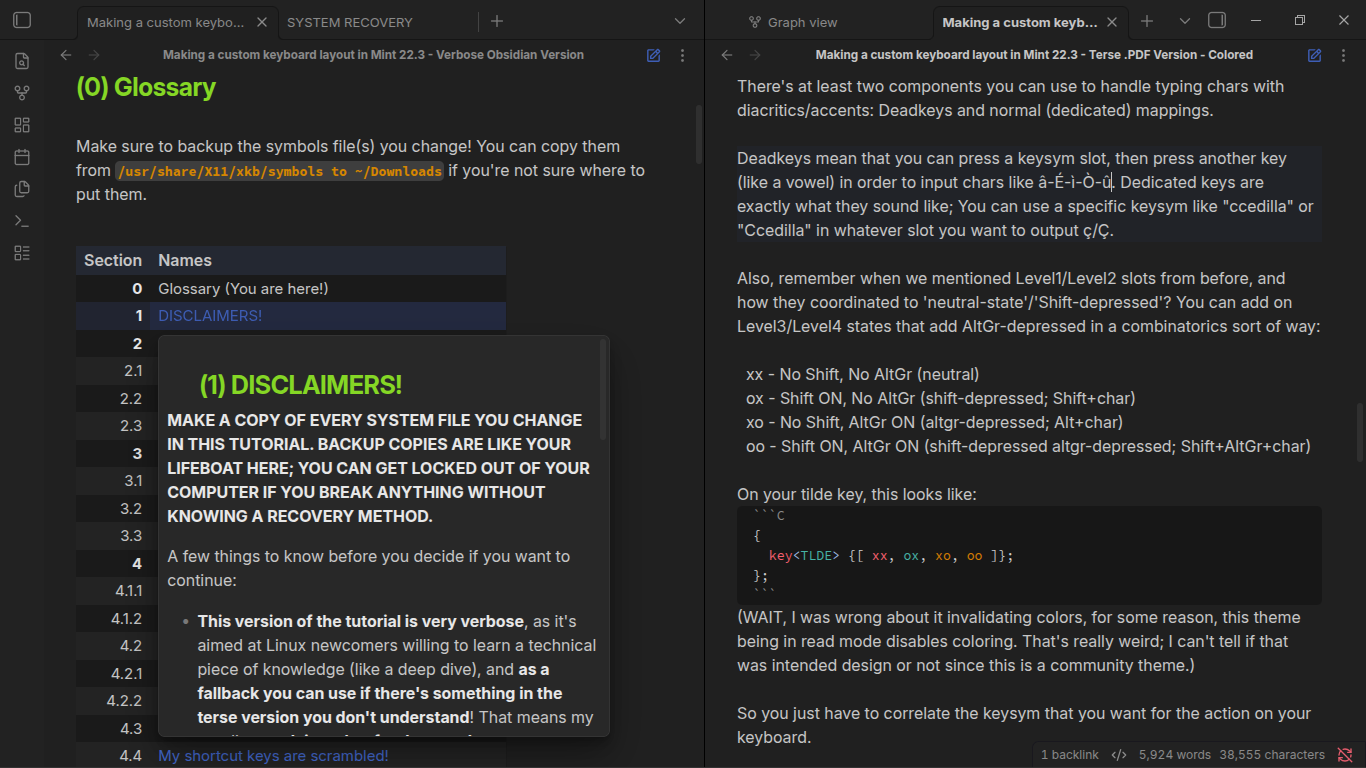Click the bottom list icon in left ribbon

tap(22, 253)
